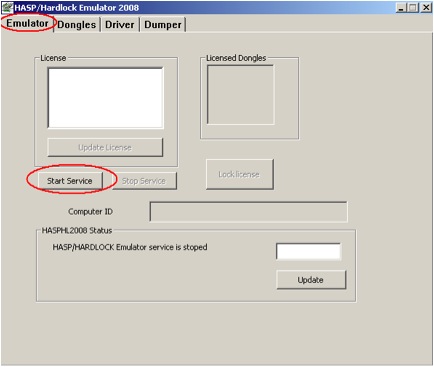Click the maximize button in title bar
The height and width of the screenshot is (367, 434).
click(413, 8)
